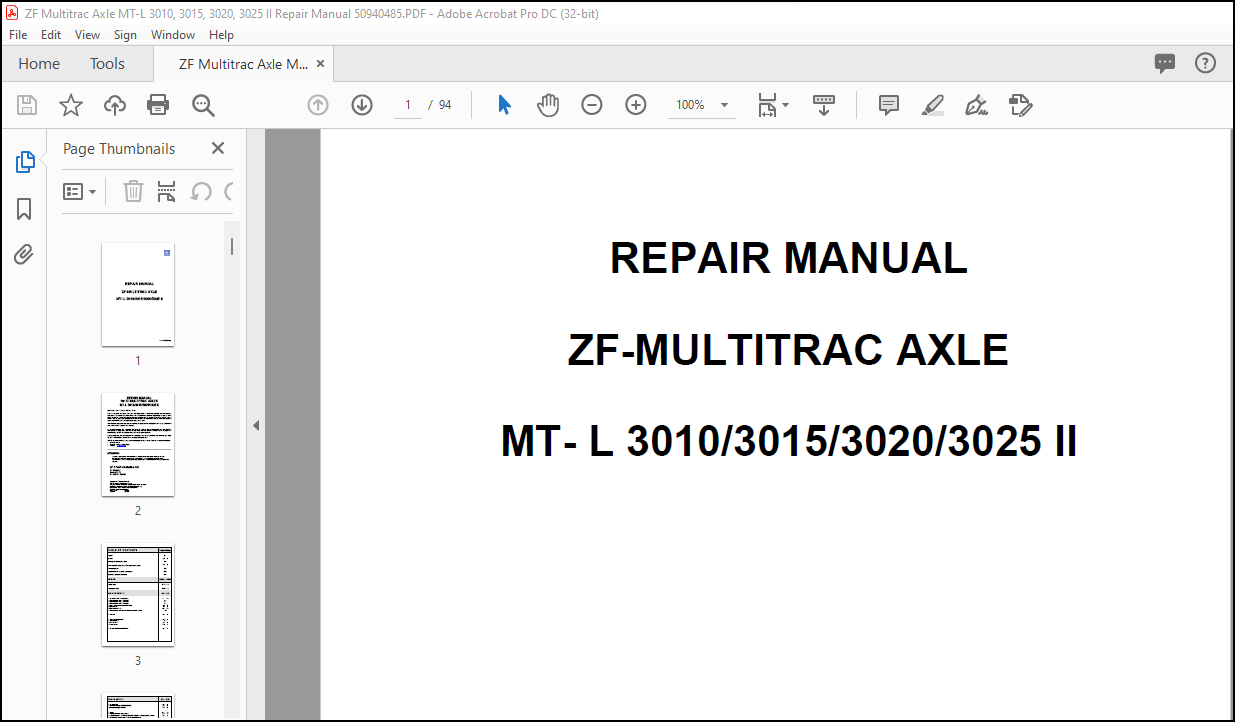The image size is (1235, 722).
Task: Click the thumbnails panel vertical scrollbar
Action: coord(232,246)
